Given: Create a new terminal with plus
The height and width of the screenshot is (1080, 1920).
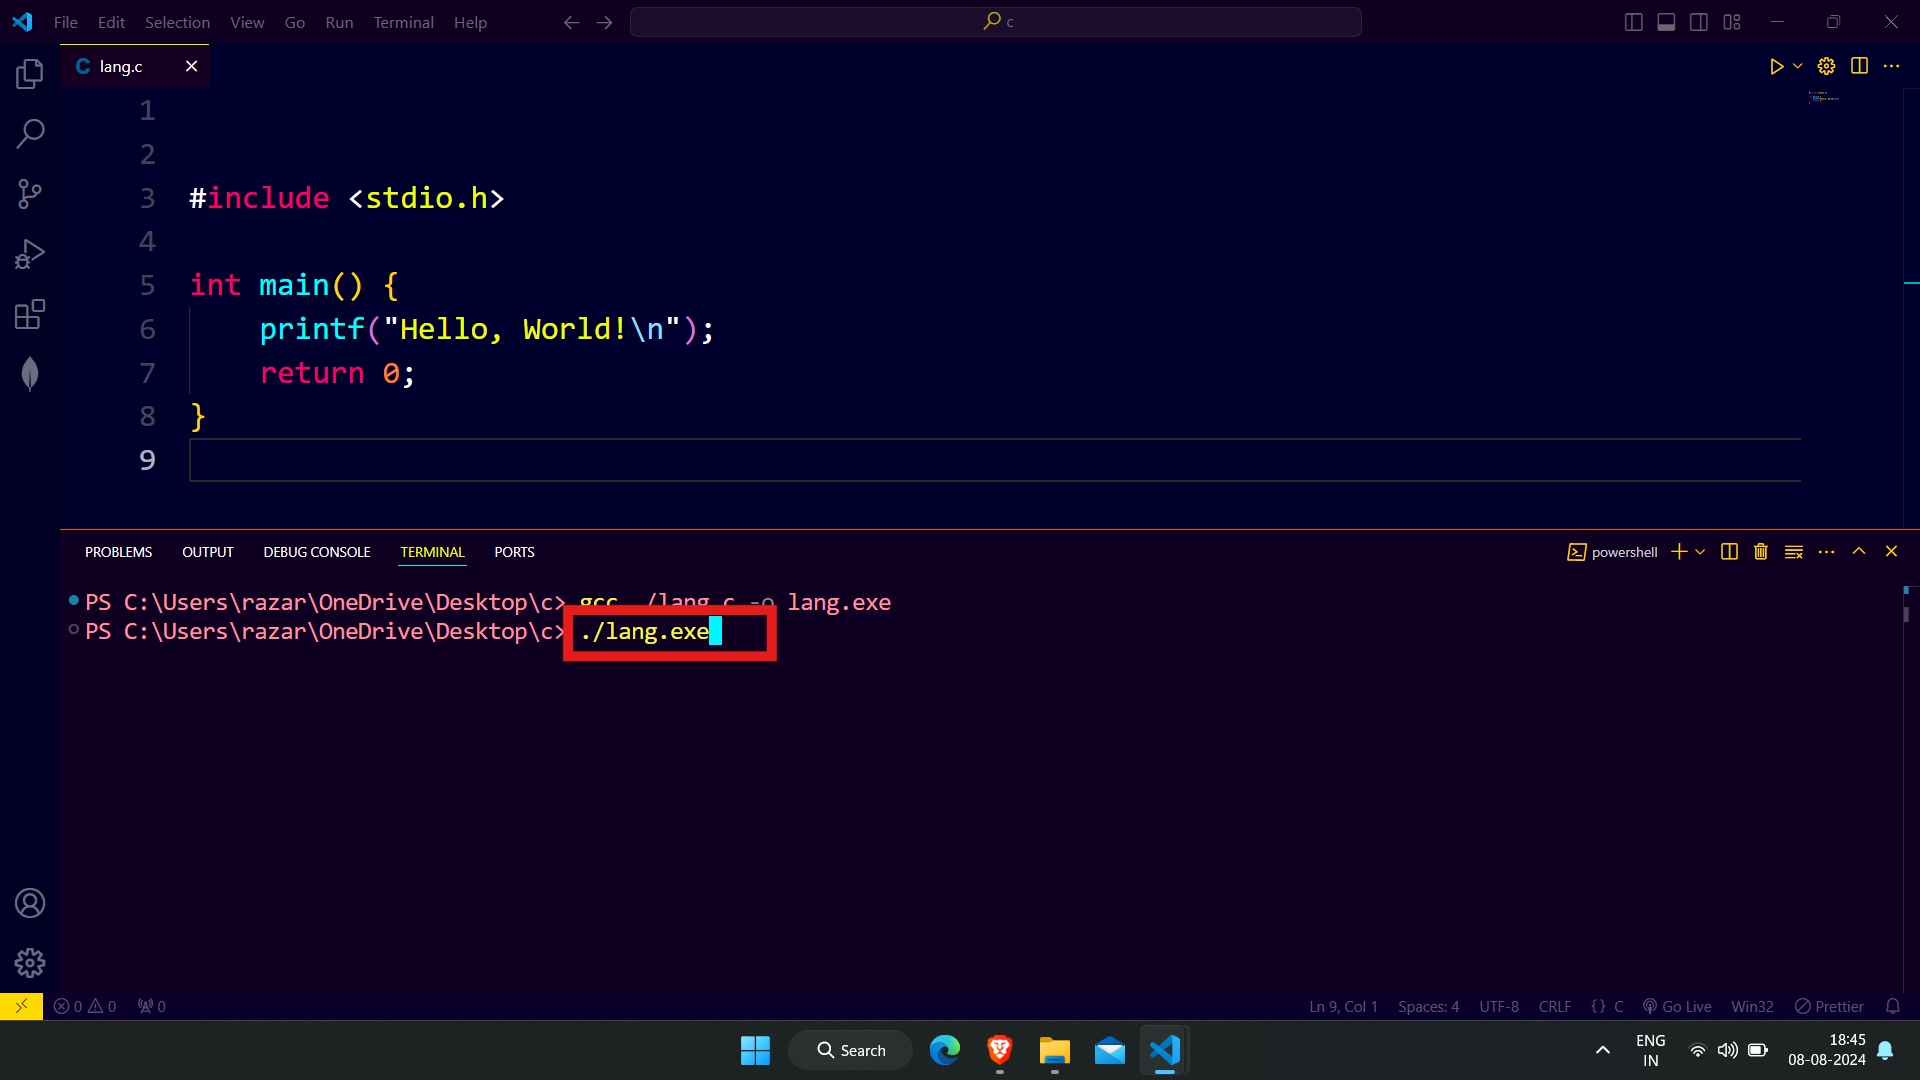Looking at the screenshot, I should click(x=1679, y=552).
